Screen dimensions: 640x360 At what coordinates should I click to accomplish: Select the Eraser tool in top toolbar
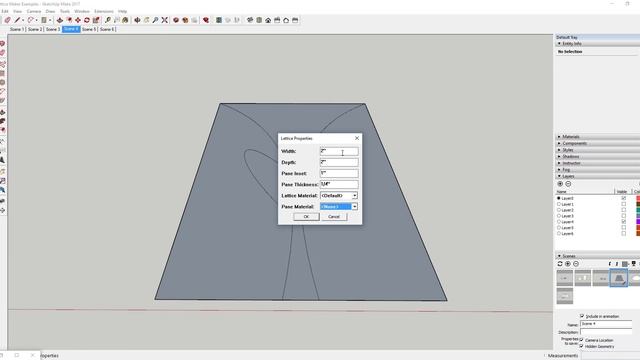(7, 20)
